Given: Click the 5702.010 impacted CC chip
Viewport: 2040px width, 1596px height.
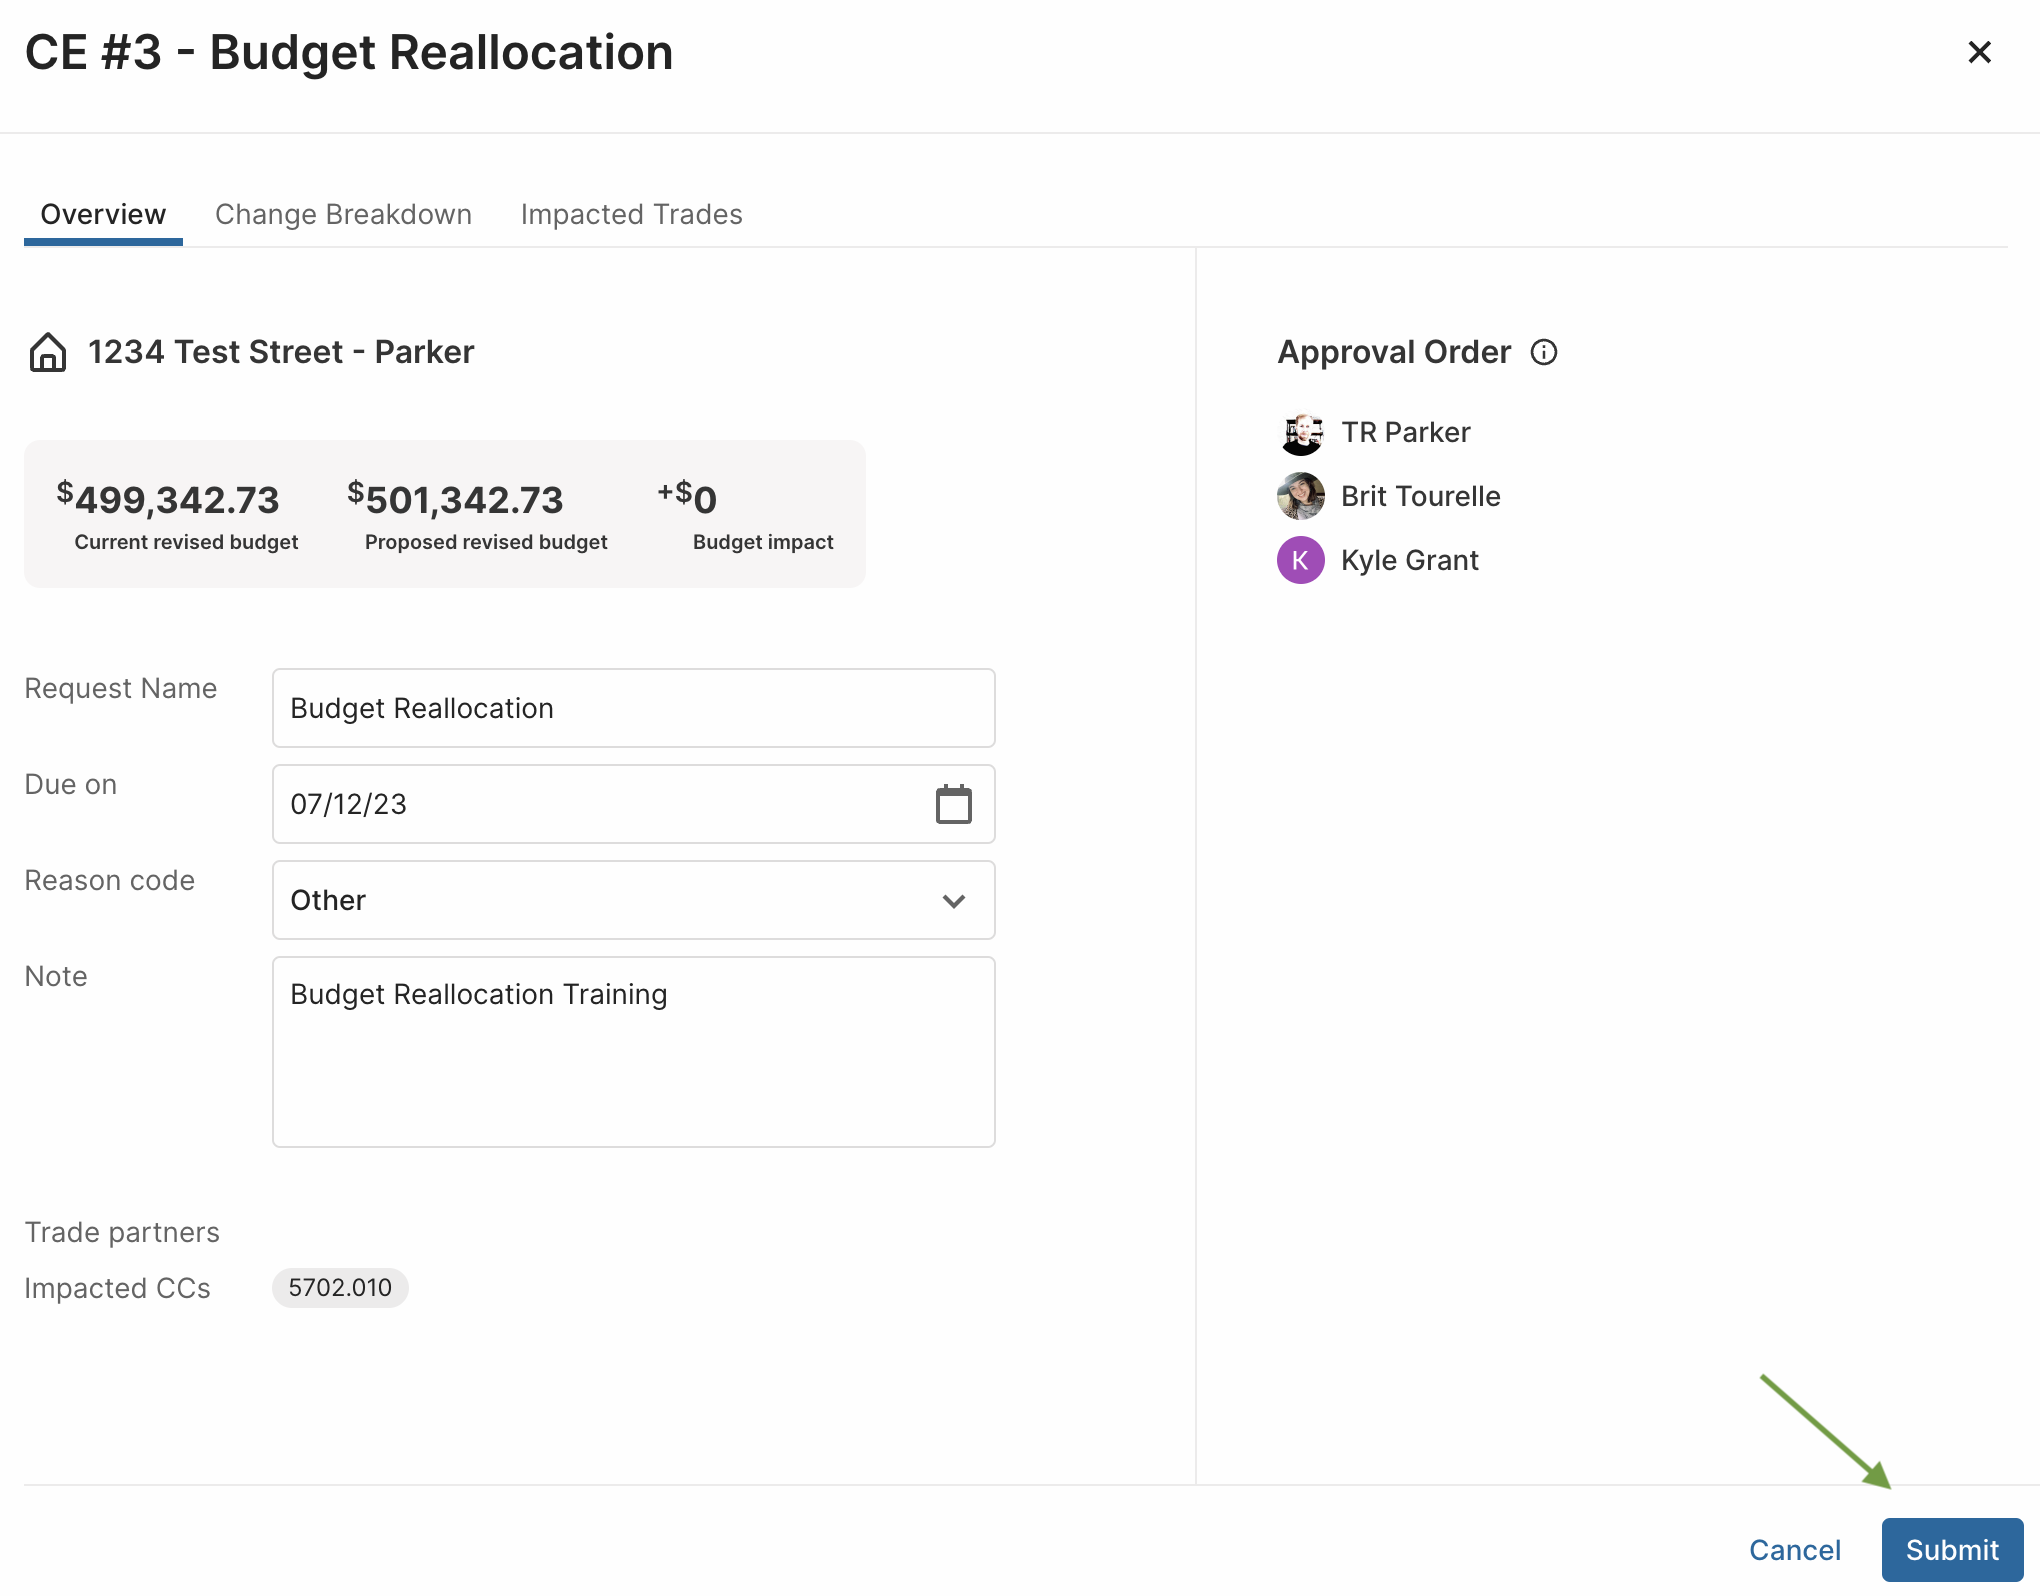Looking at the screenshot, I should (340, 1287).
